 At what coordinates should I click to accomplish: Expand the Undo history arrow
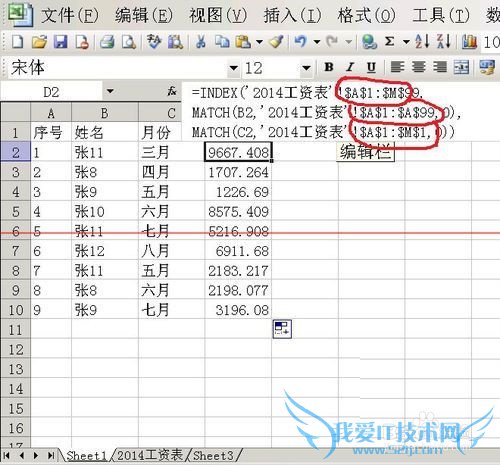[x=317, y=42]
